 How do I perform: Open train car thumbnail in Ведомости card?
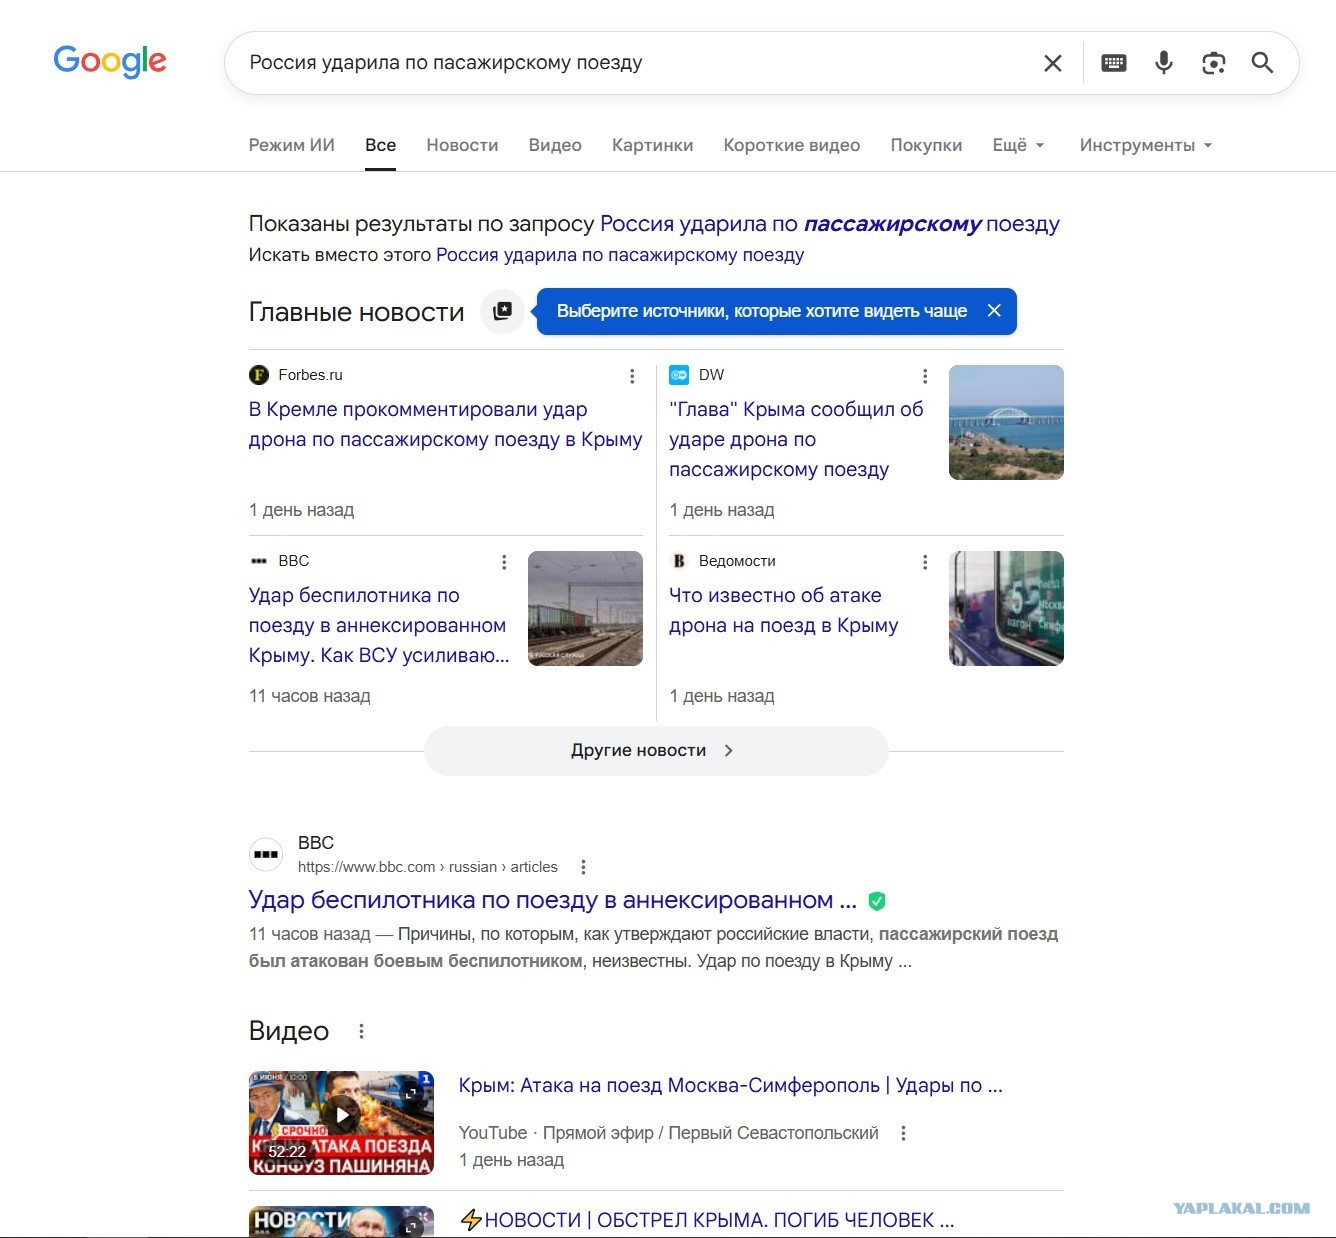click(1006, 608)
